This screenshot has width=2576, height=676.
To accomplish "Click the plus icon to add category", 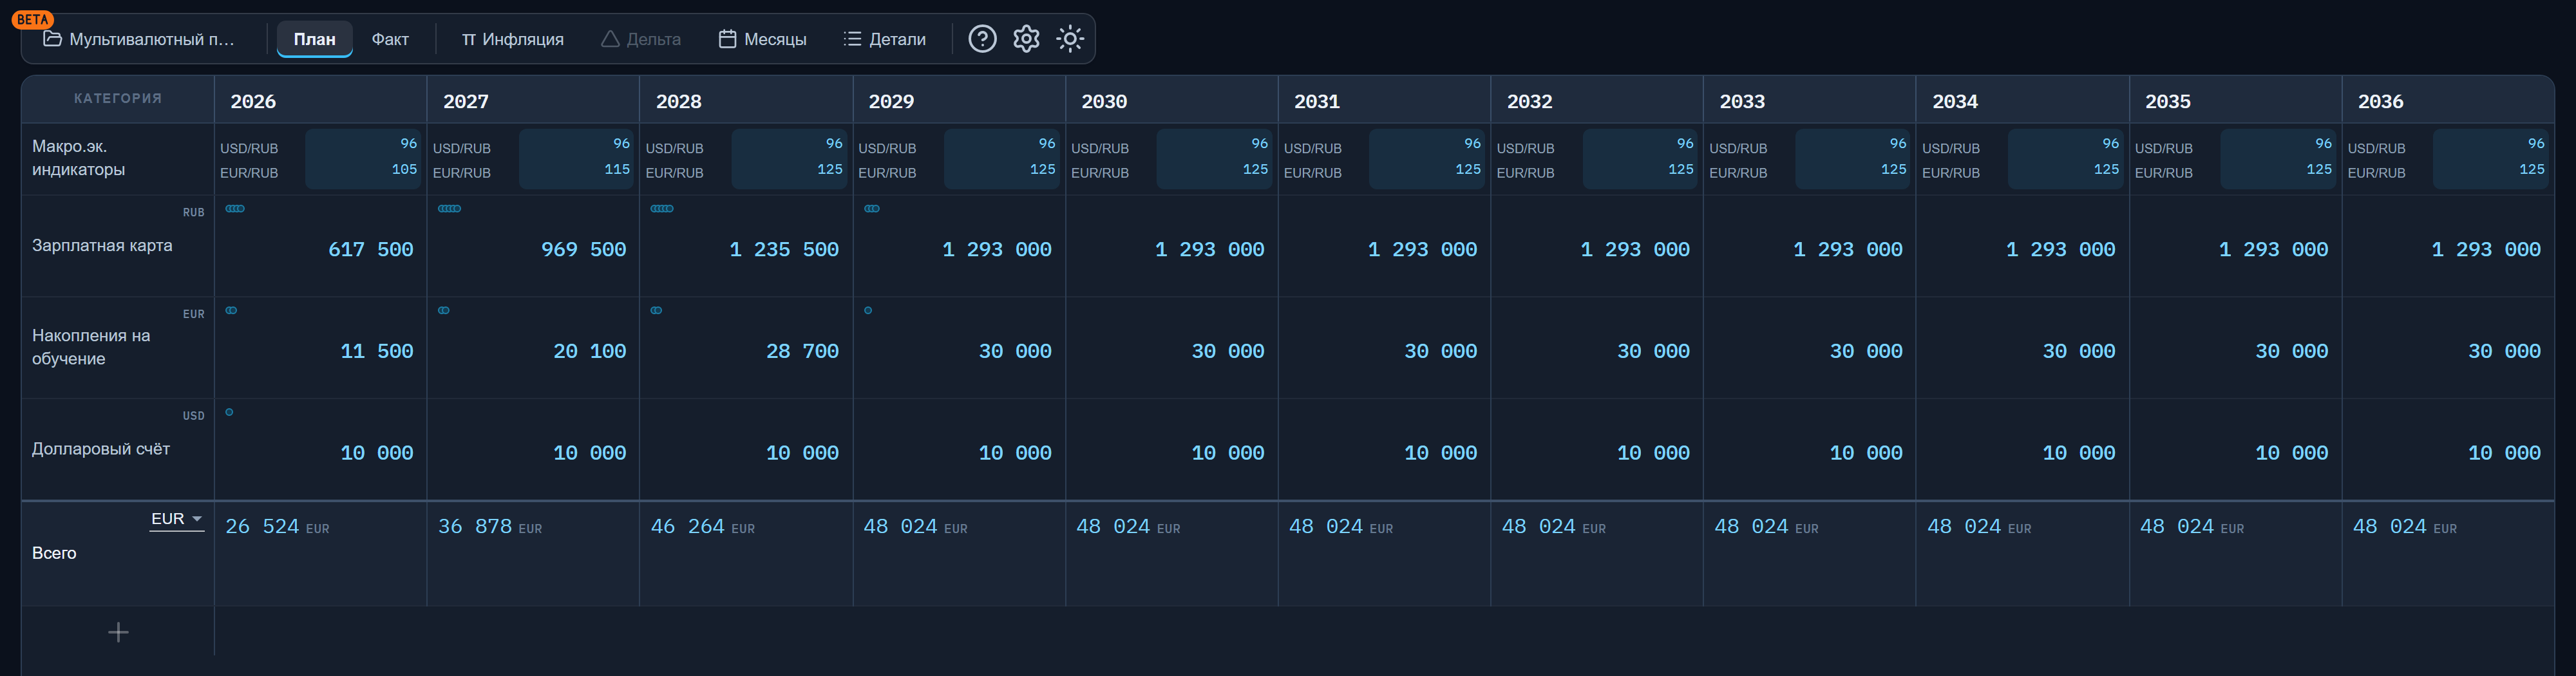I will [x=118, y=632].
